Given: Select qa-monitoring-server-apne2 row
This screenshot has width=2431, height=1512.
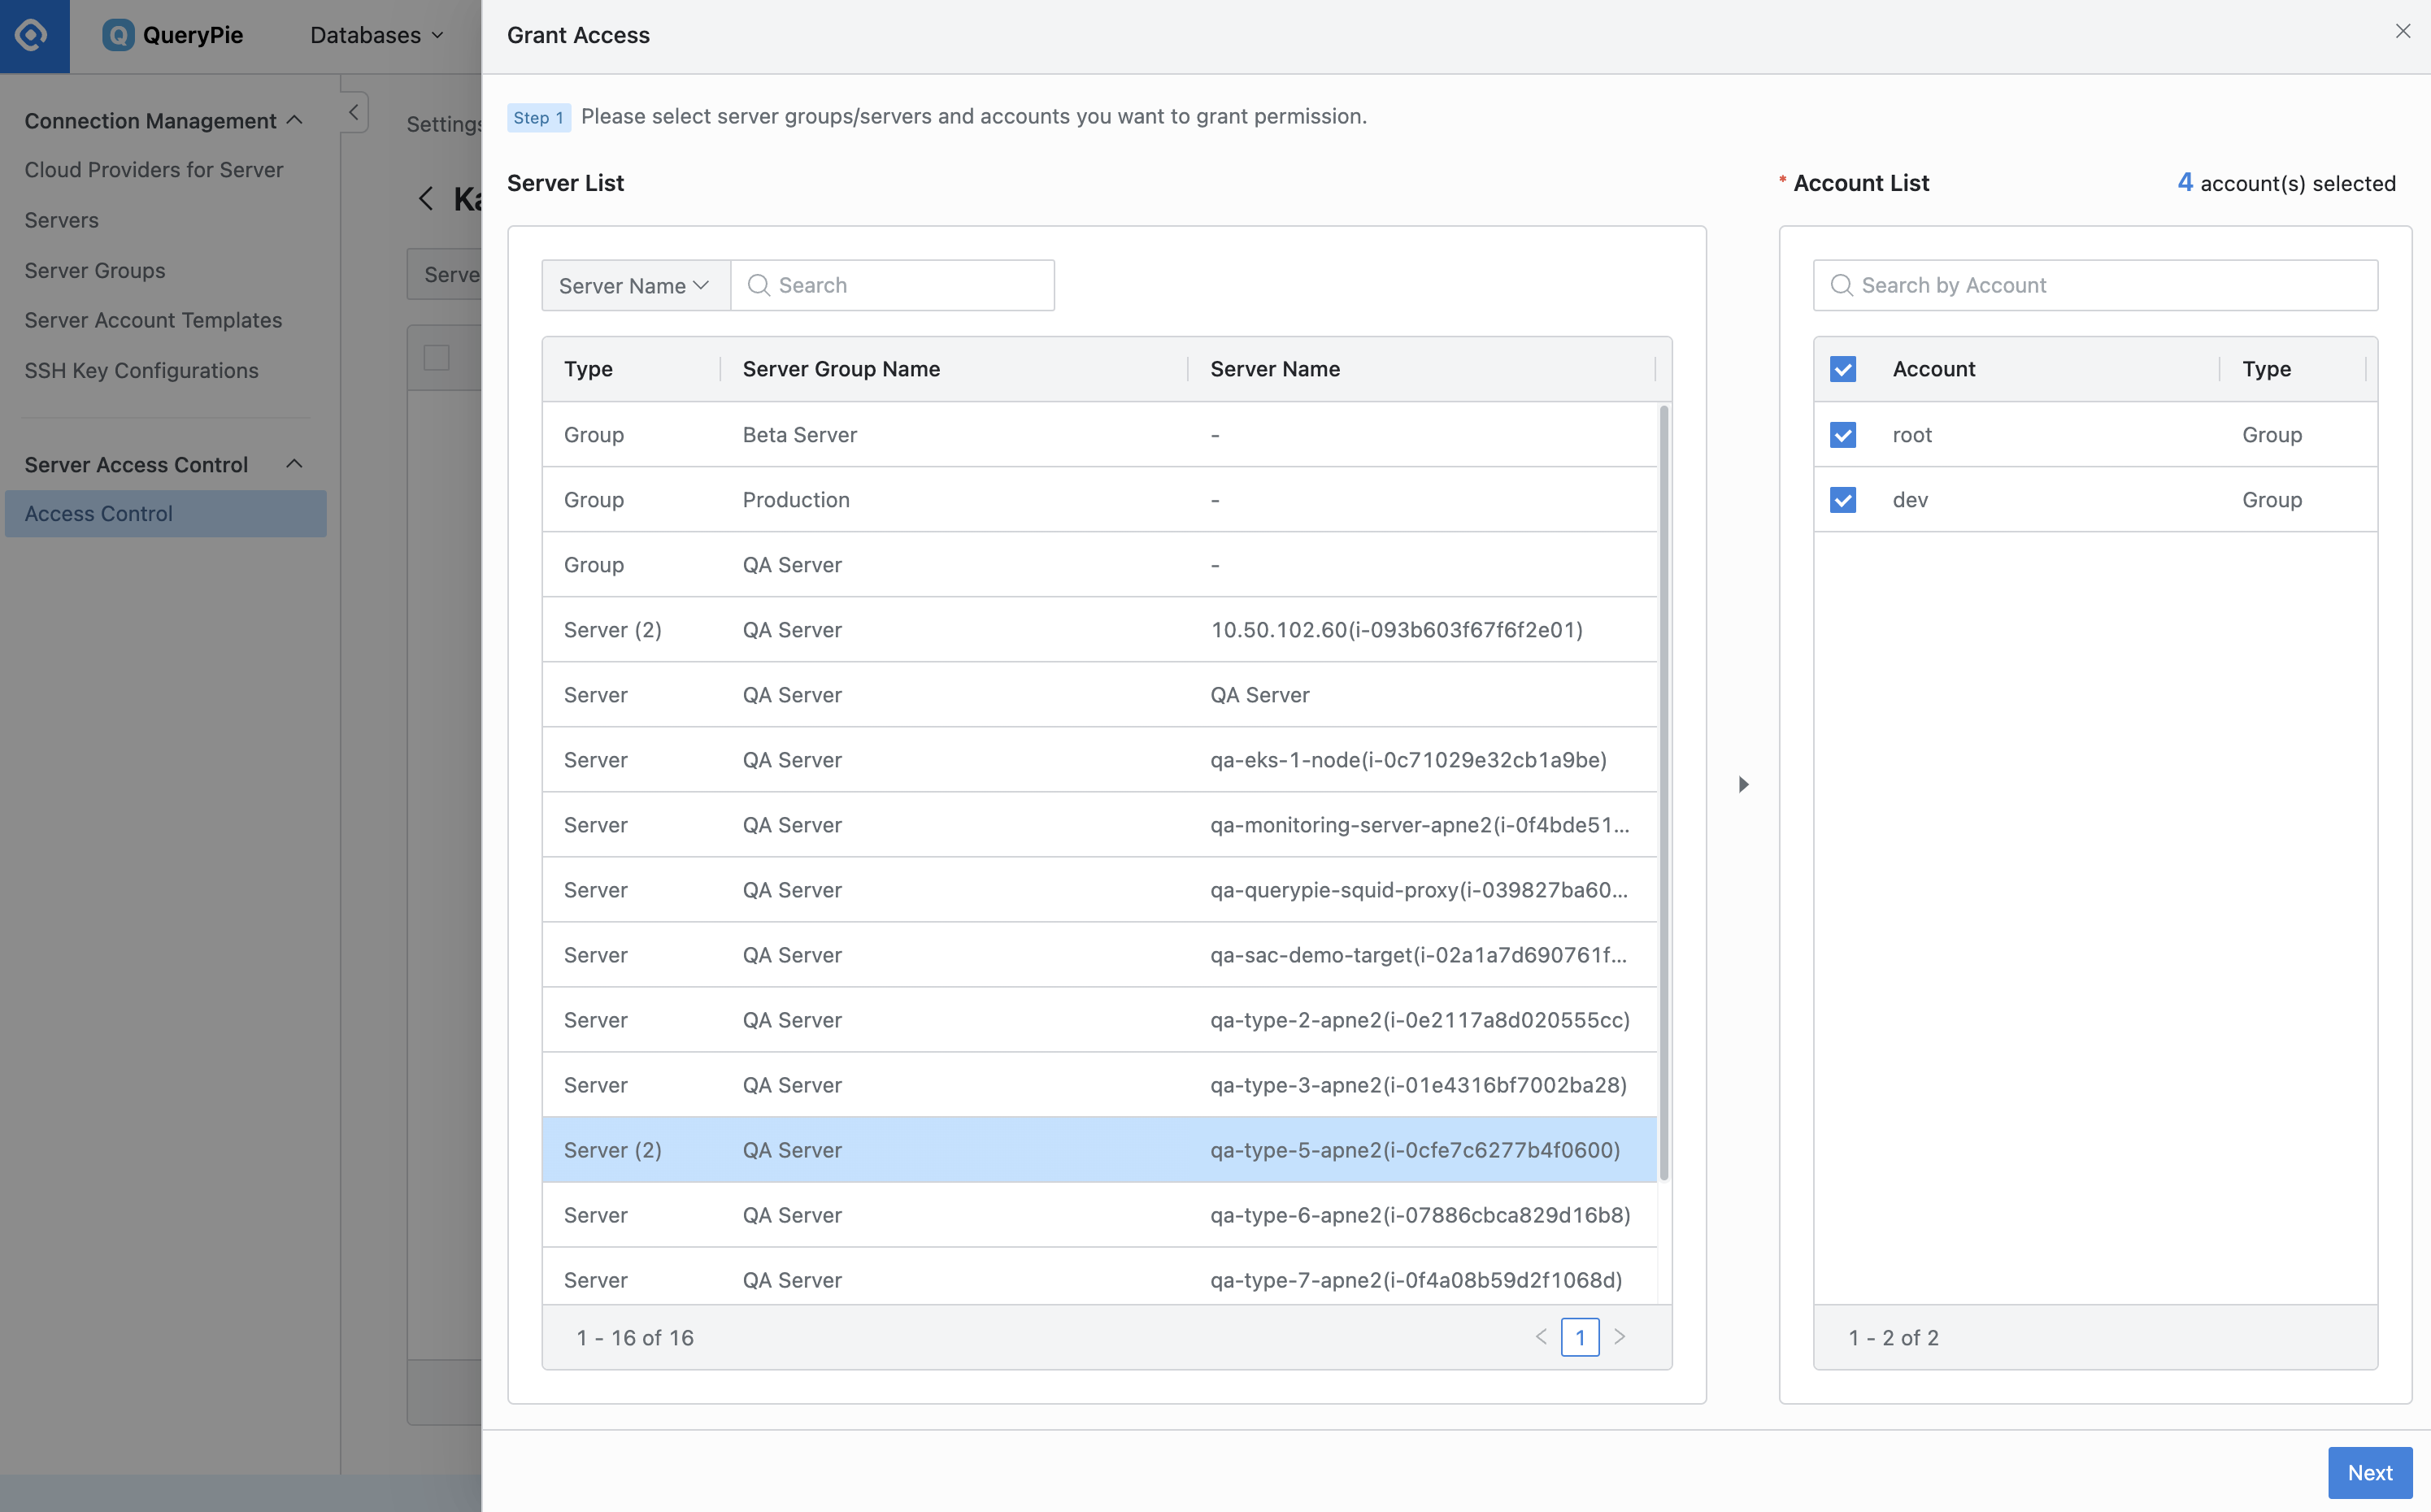Looking at the screenshot, I should pyautogui.click(x=1100, y=825).
